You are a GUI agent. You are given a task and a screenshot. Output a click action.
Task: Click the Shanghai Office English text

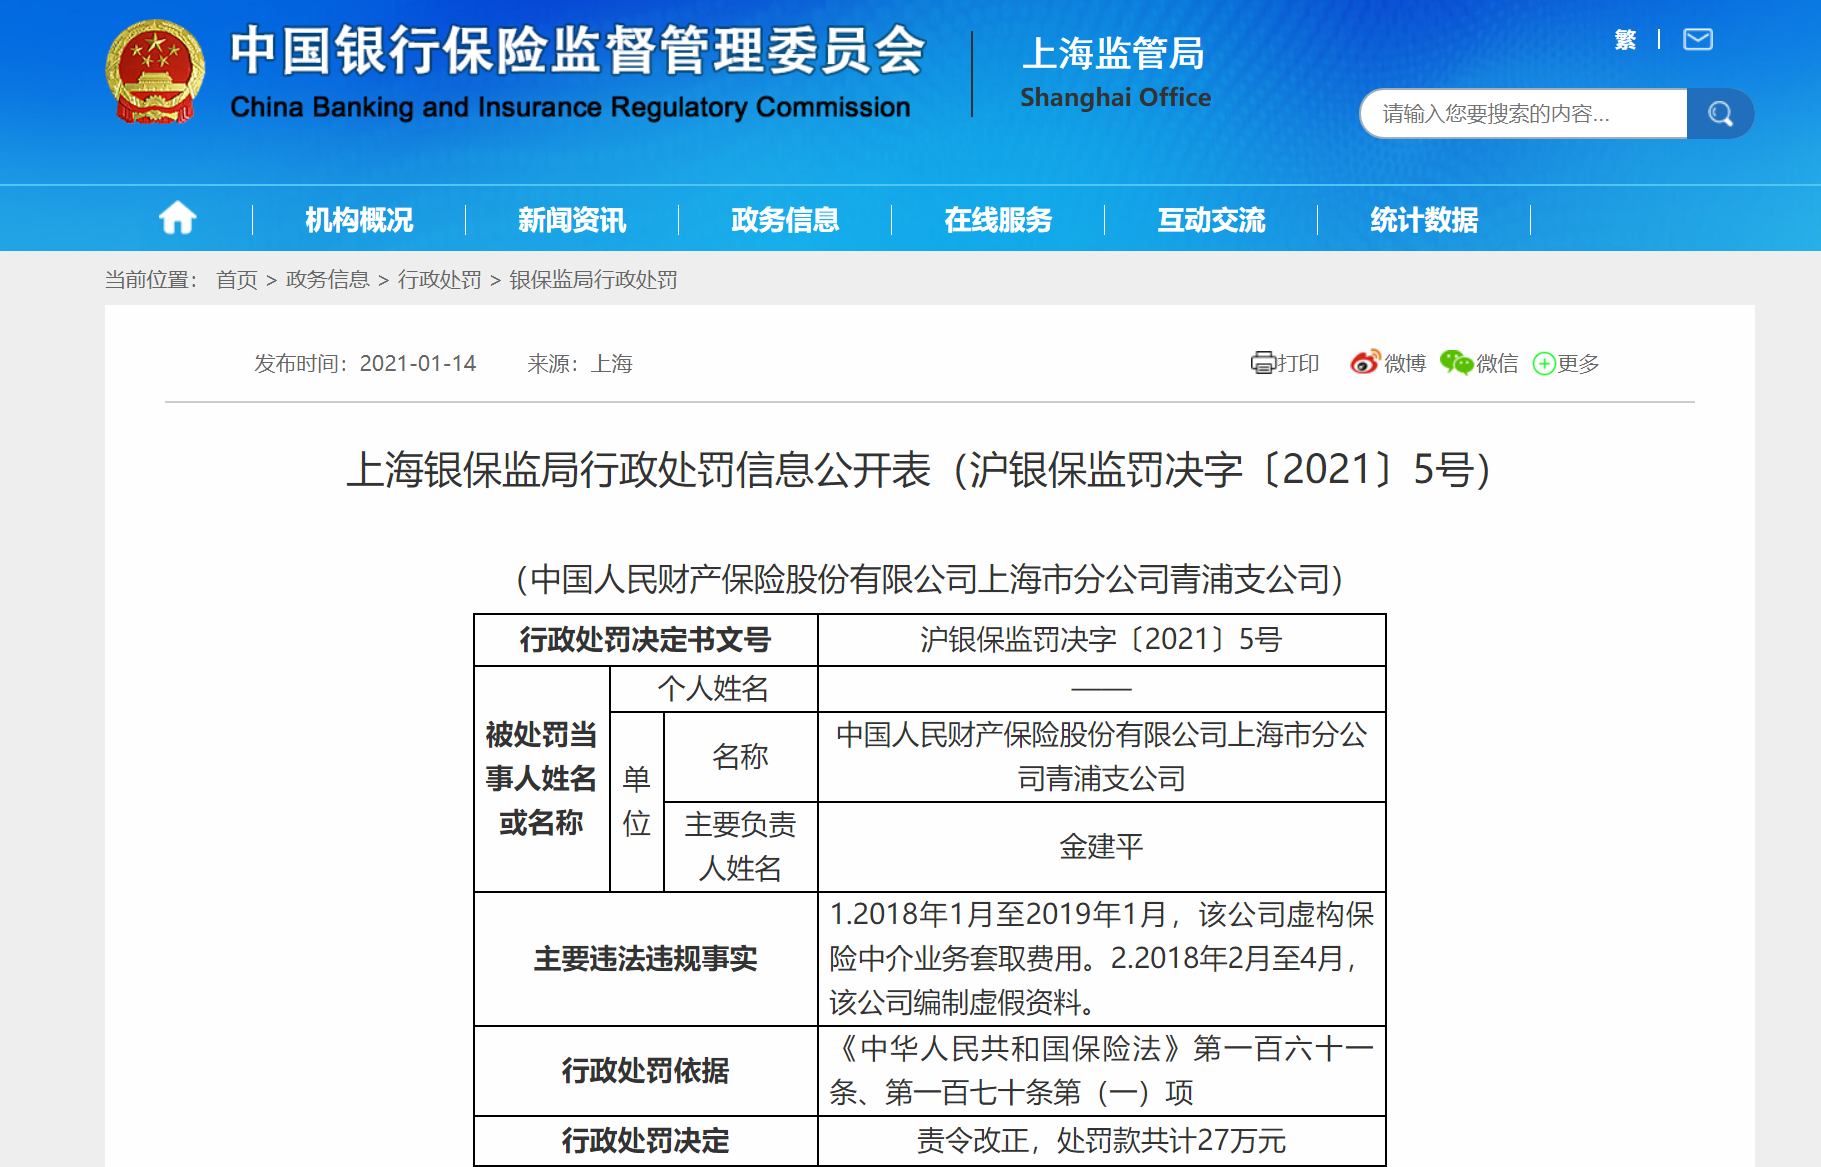point(1115,97)
